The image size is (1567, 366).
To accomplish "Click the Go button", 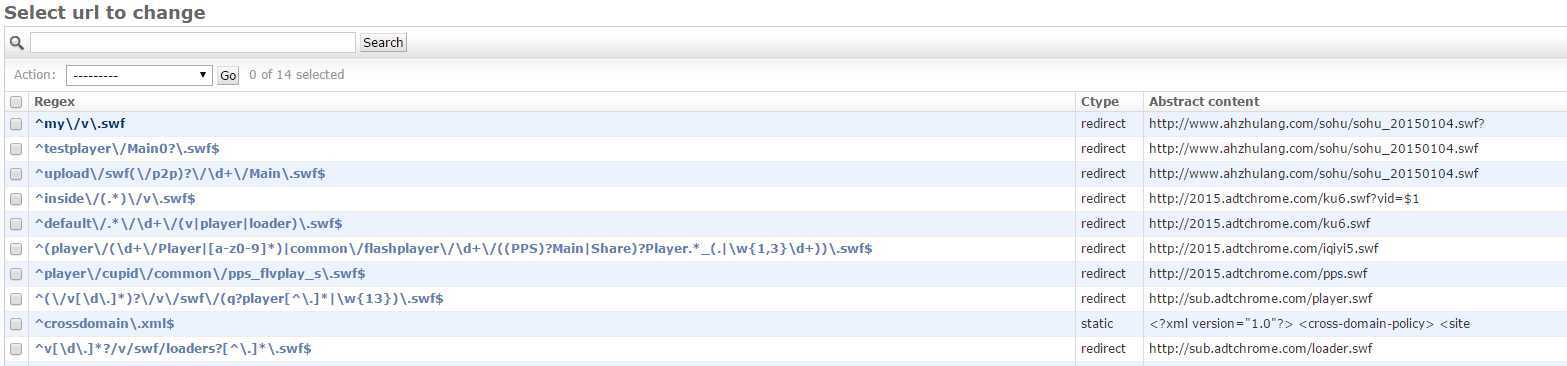I will click(x=228, y=76).
